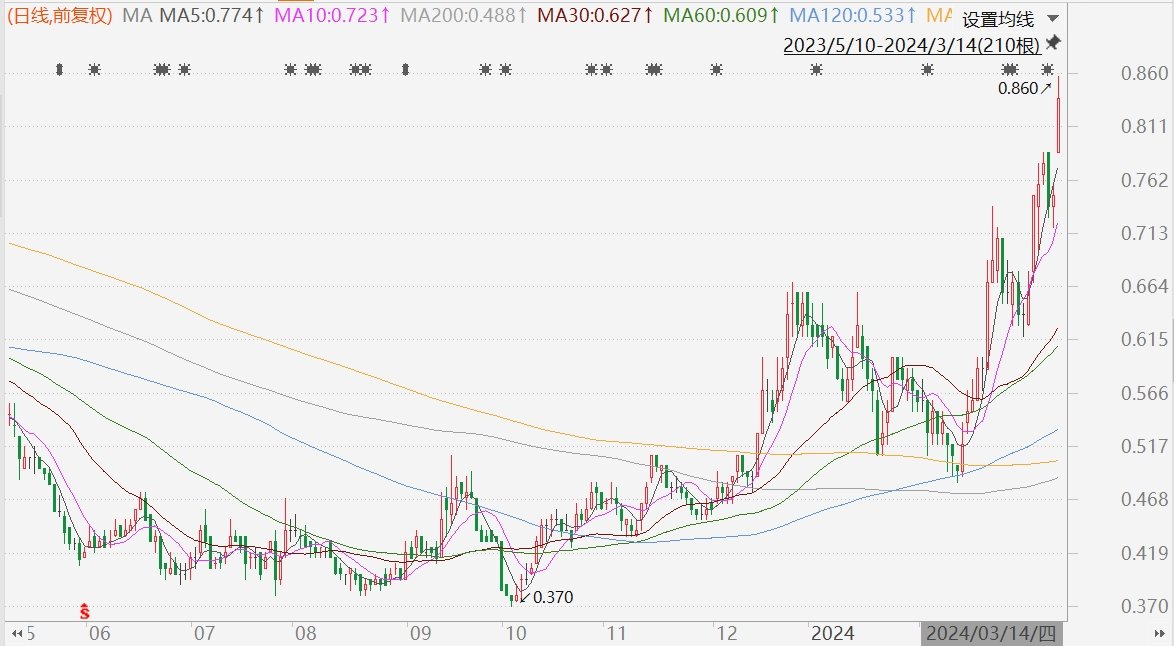Select the 0.517 price axis label
Viewport: 1174px width, 646px height.
pos(1144,446)
